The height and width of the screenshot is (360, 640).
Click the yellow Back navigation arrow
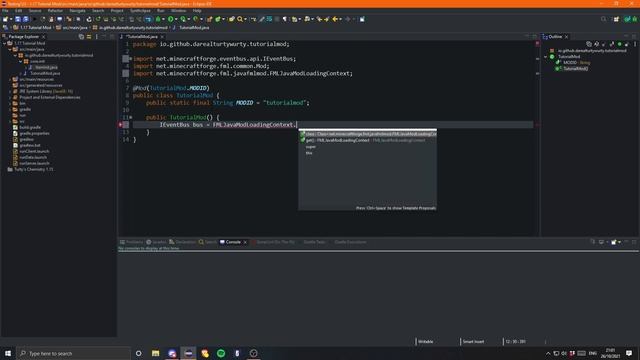coord(335,19)
